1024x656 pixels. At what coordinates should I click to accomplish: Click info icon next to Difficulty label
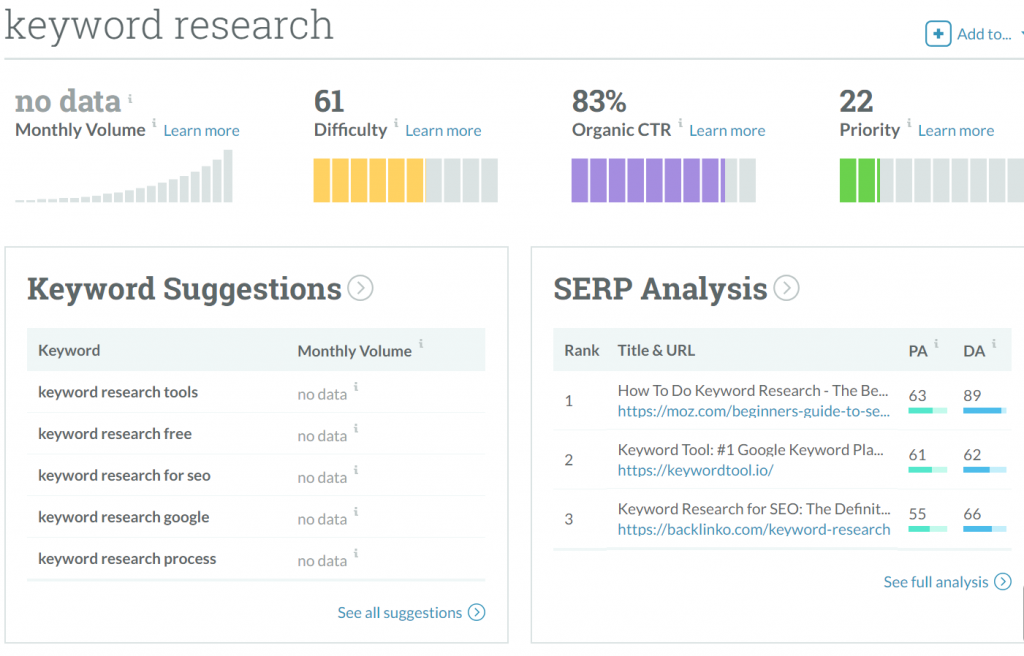coord(396,124)
